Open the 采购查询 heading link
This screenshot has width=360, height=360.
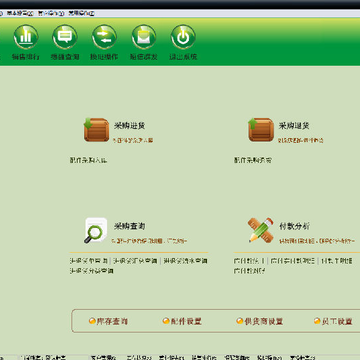coord(129,226)
